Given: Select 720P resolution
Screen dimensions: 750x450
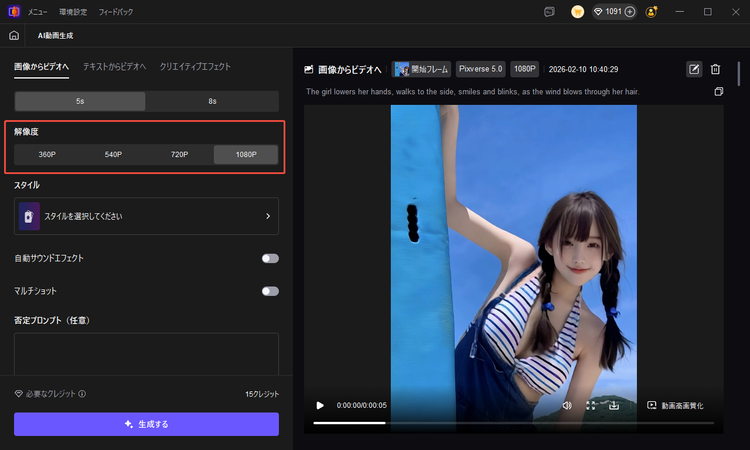Looking at the screenshot, I should click(179, 154).
